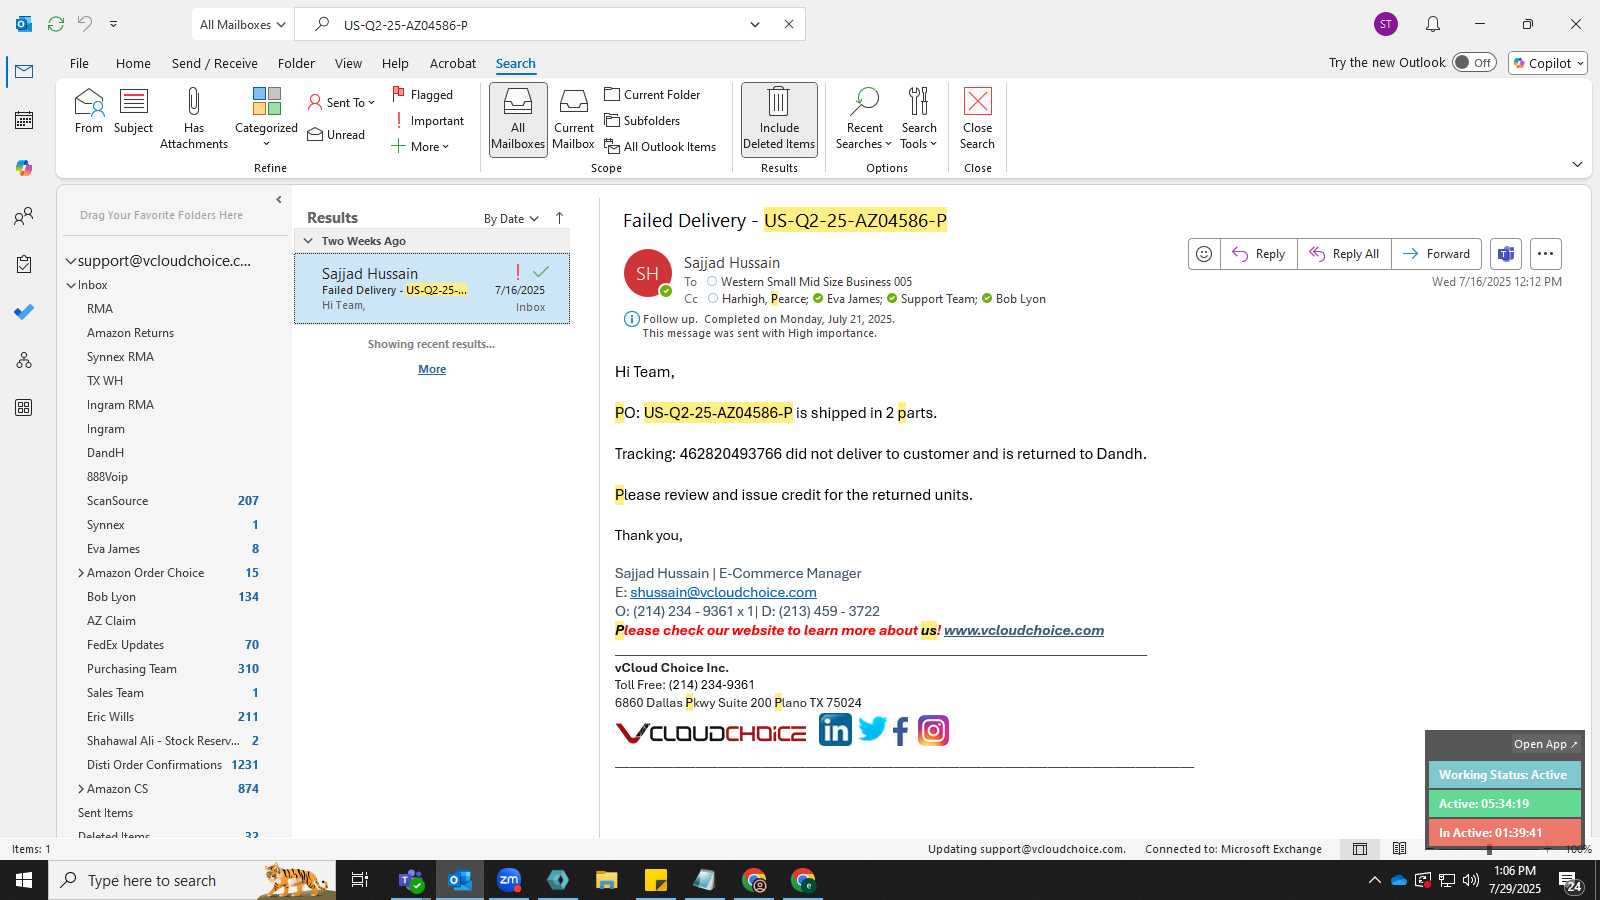Image resolution: width=1600 pixels, height=900 pixels.
Task: Open More Apps grid icon
Action: click(24, 408)
